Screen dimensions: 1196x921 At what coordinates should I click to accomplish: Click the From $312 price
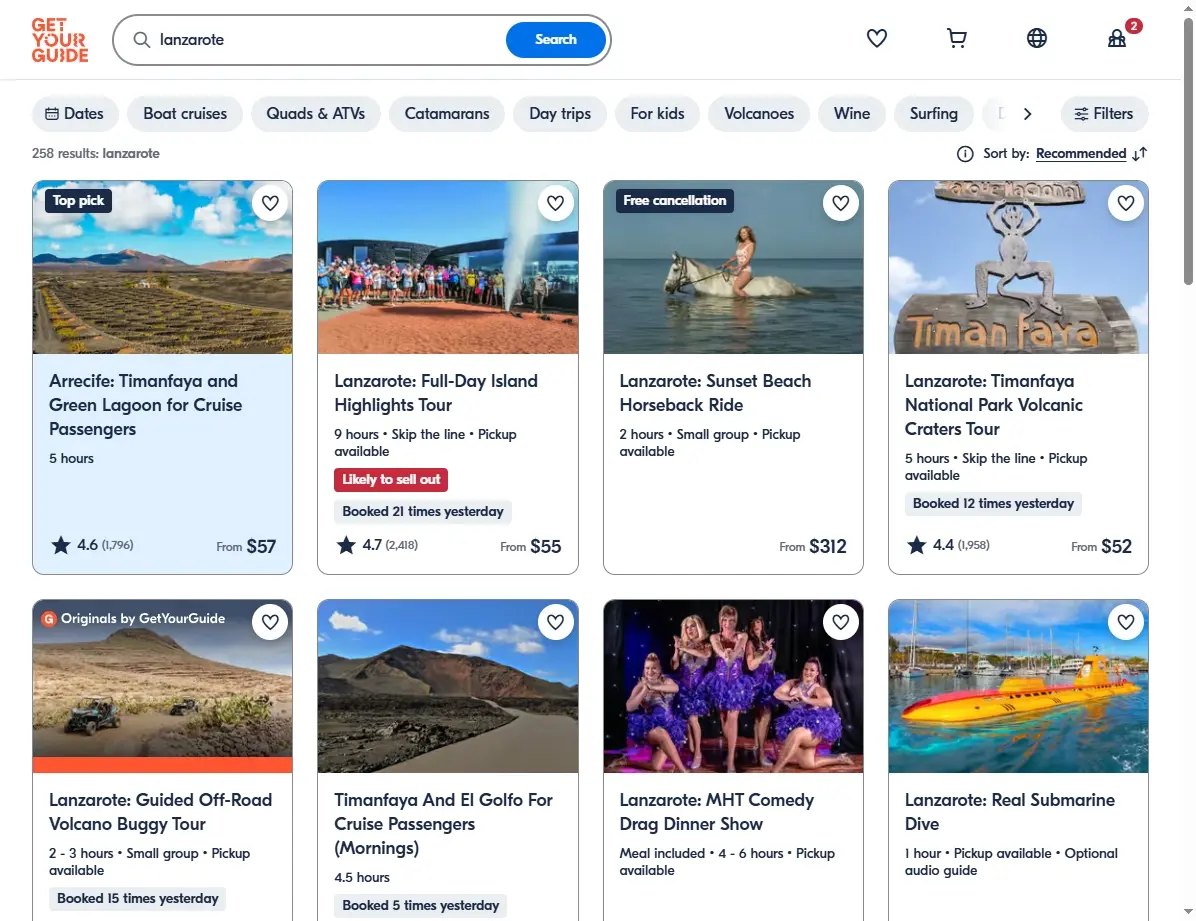coord(812,546)
